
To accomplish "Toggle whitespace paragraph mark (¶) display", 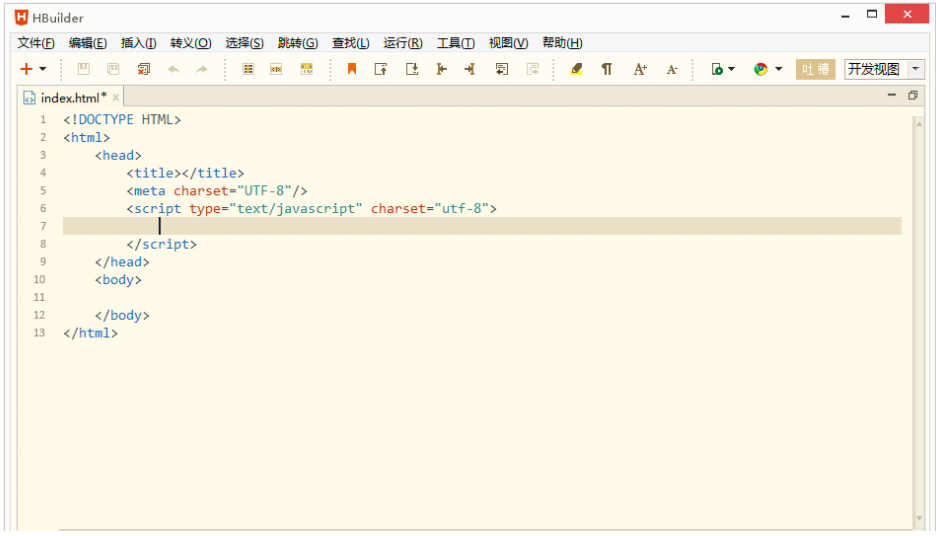I will 606,69.
